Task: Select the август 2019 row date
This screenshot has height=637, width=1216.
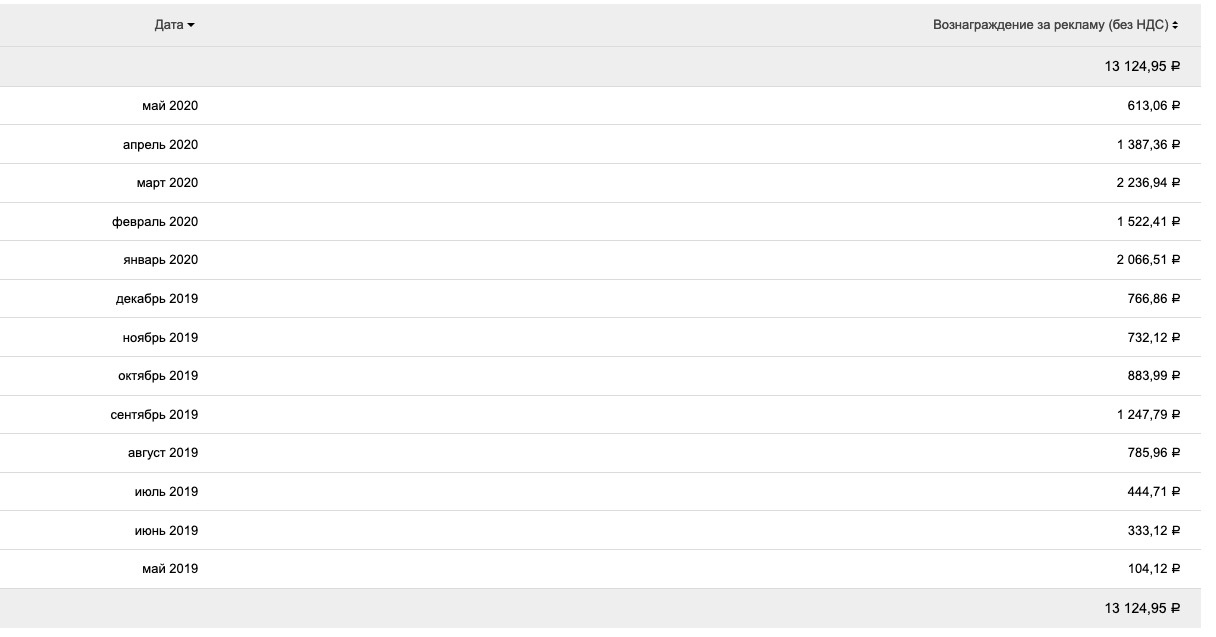Action: [163, 453]
